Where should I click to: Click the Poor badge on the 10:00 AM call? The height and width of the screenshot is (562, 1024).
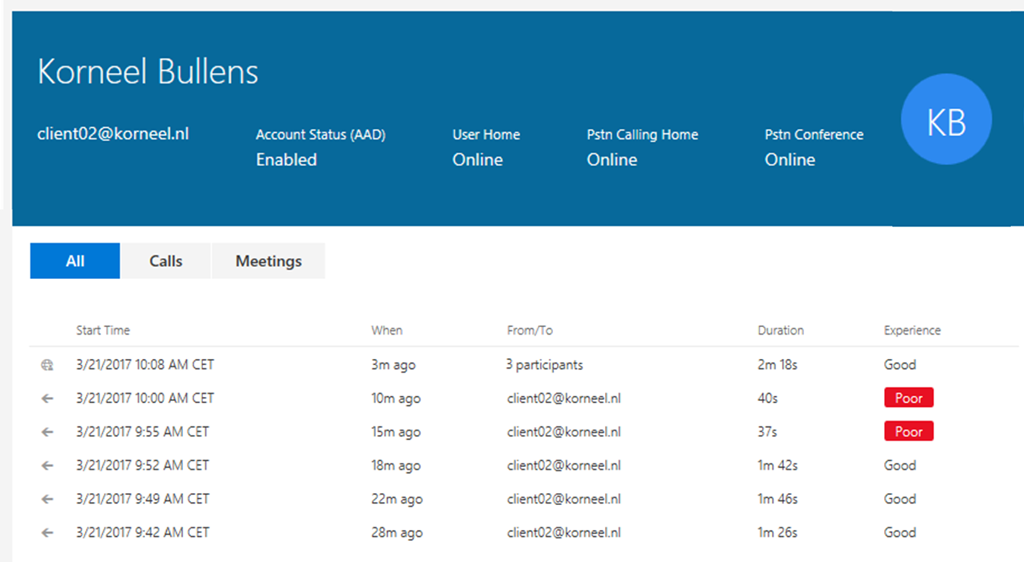click(x=908, y=398)
